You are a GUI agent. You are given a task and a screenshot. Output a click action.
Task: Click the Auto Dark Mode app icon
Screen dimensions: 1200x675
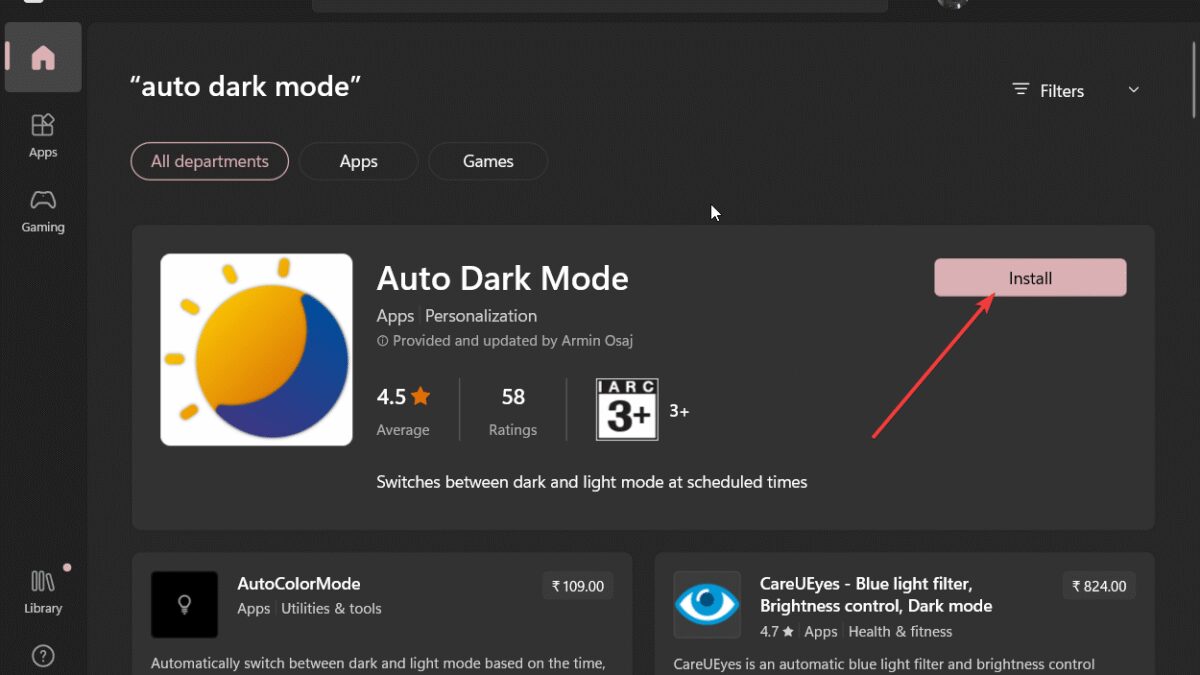pos(256,349)
